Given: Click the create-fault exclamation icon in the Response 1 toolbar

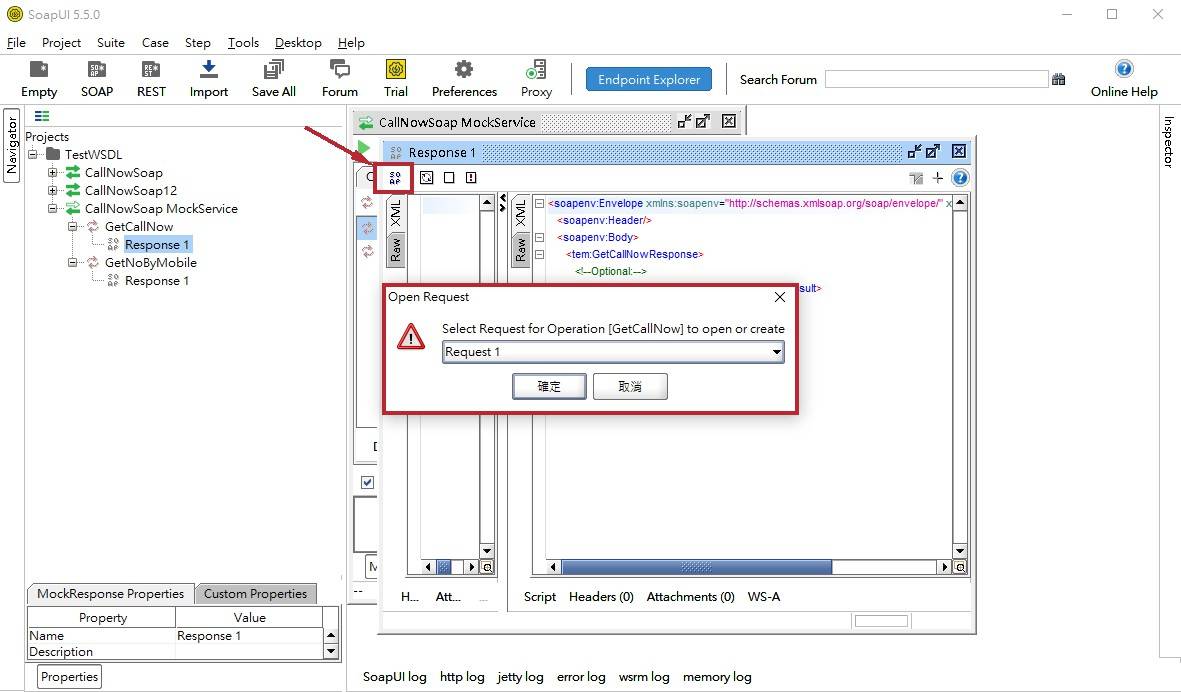Looking at the screenshot, I should coord(471,178).
